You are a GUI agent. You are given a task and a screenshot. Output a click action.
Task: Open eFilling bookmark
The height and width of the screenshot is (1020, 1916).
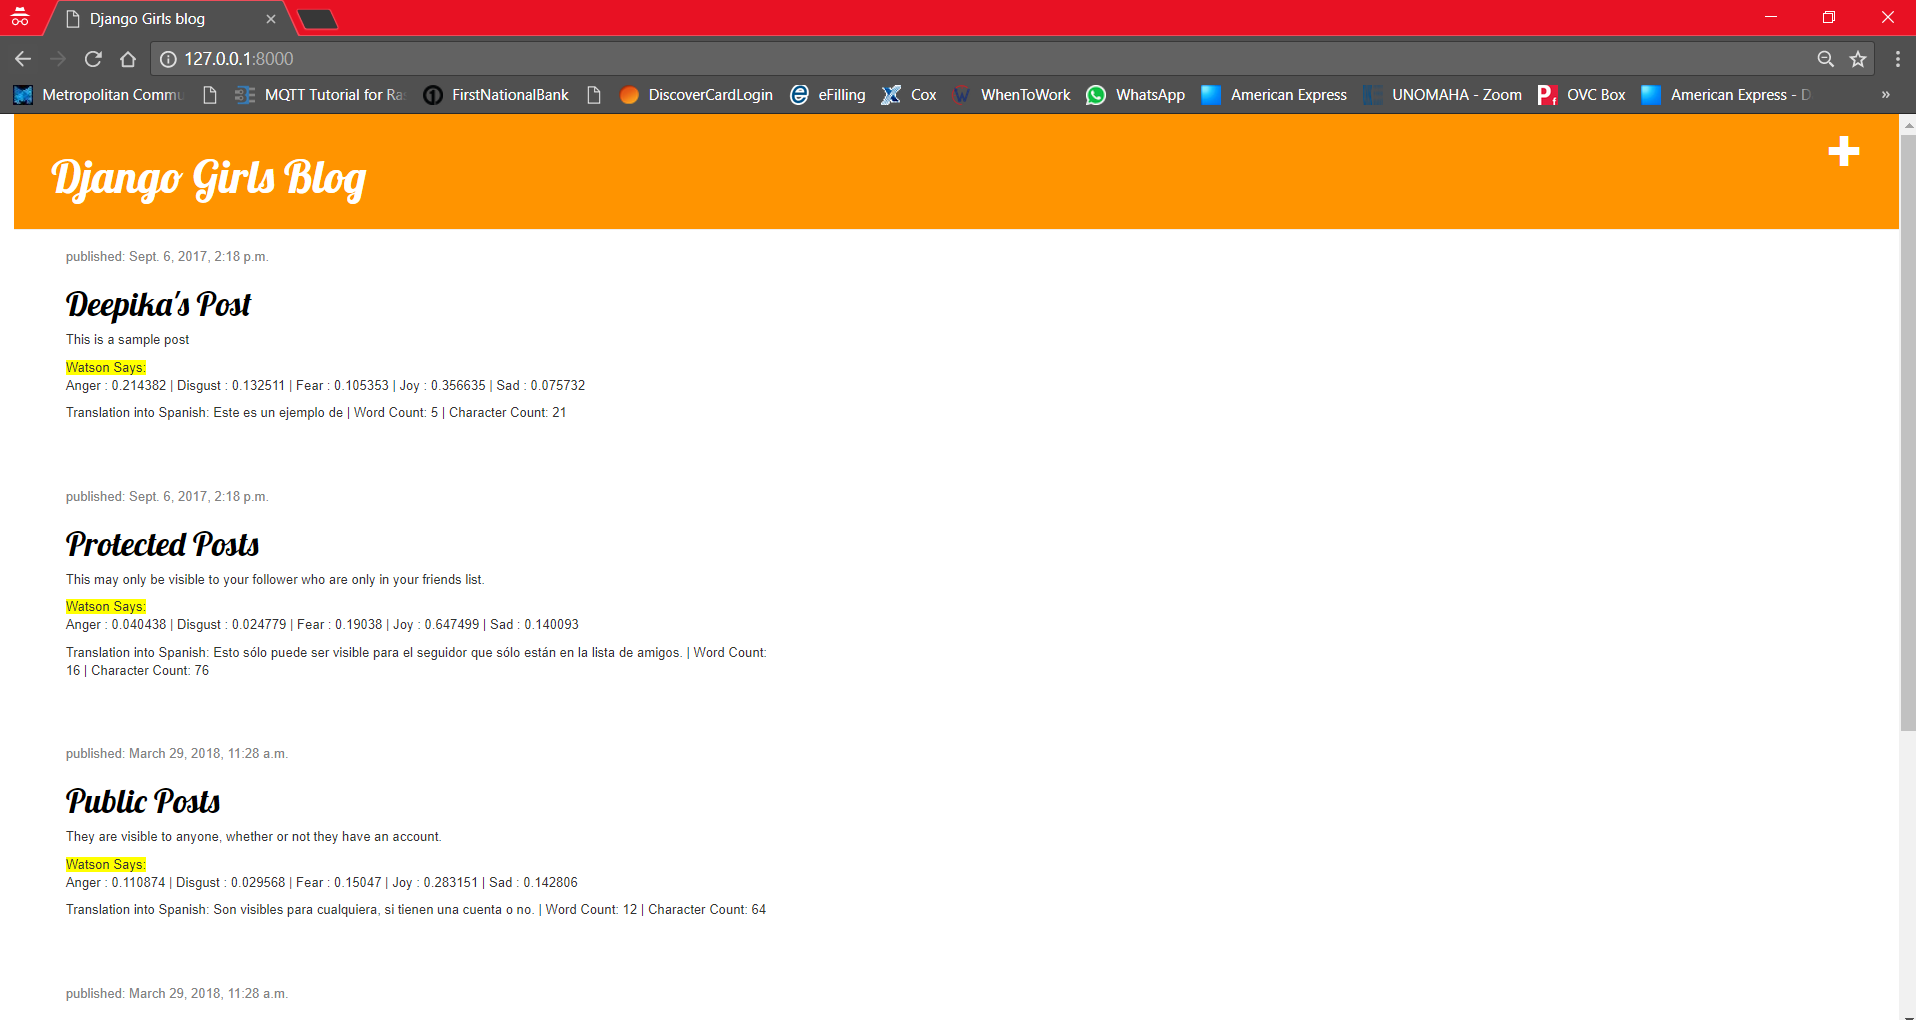tap(828, 95)
